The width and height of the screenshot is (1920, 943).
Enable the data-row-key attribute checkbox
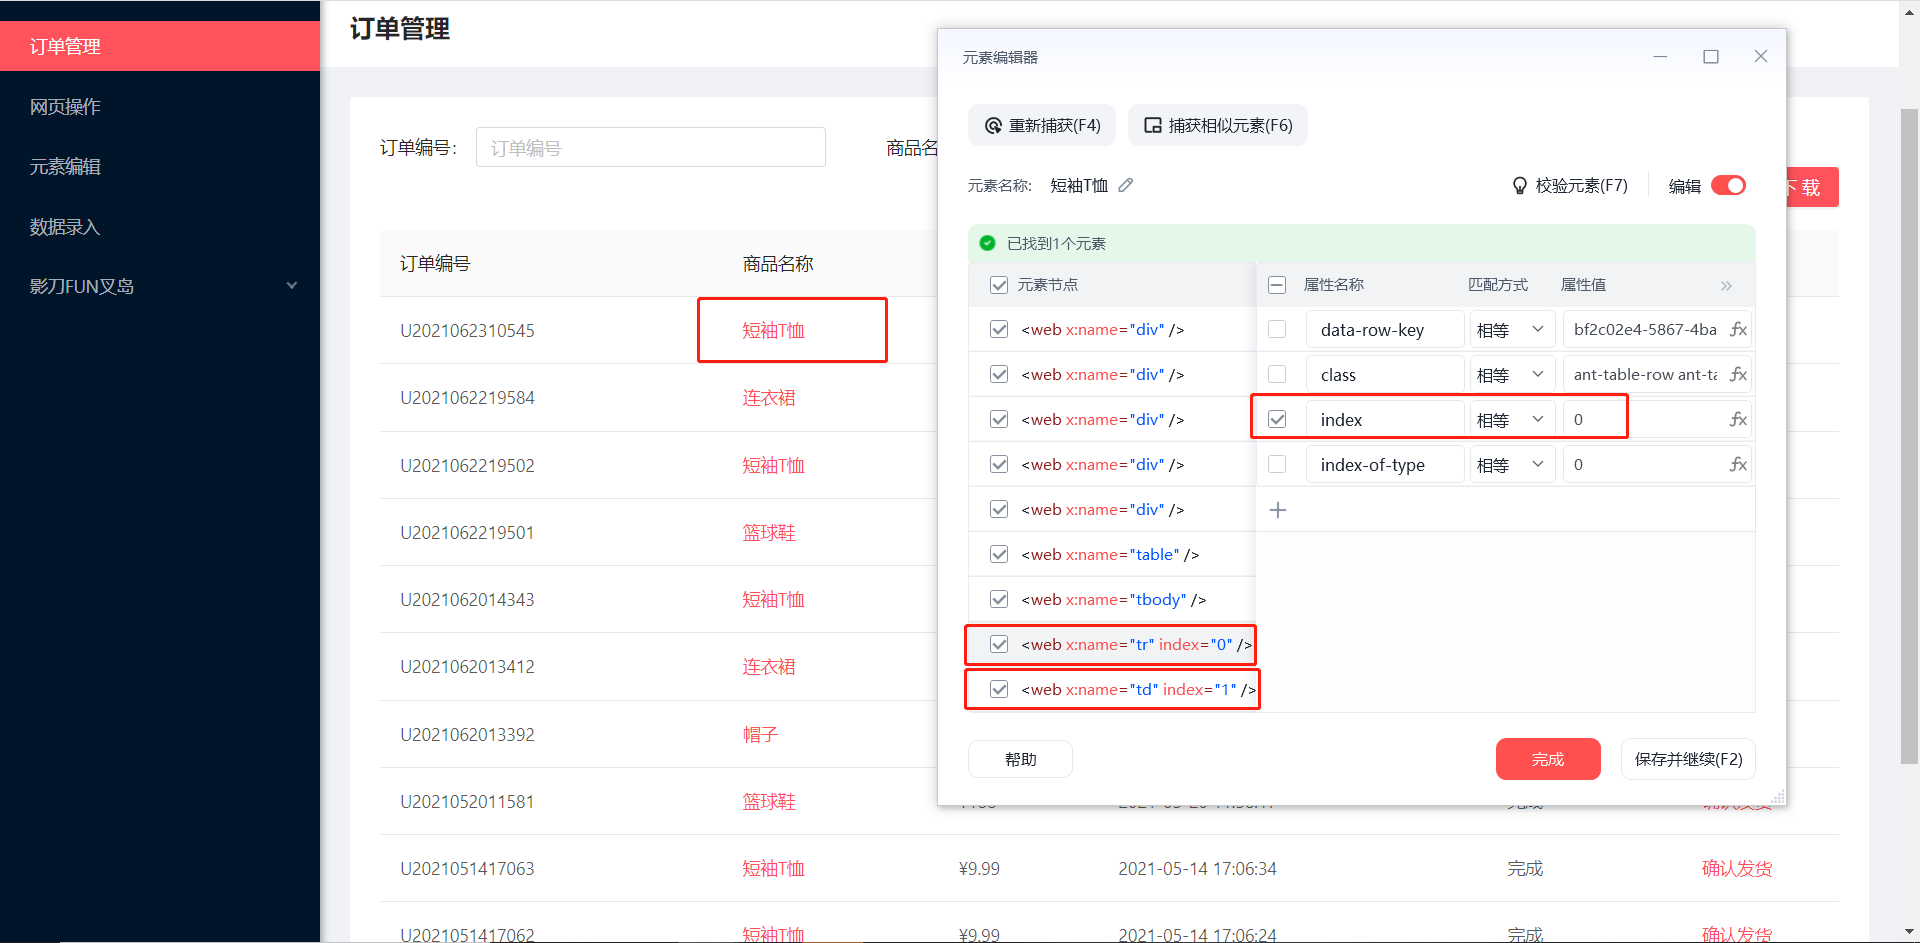1277,330
